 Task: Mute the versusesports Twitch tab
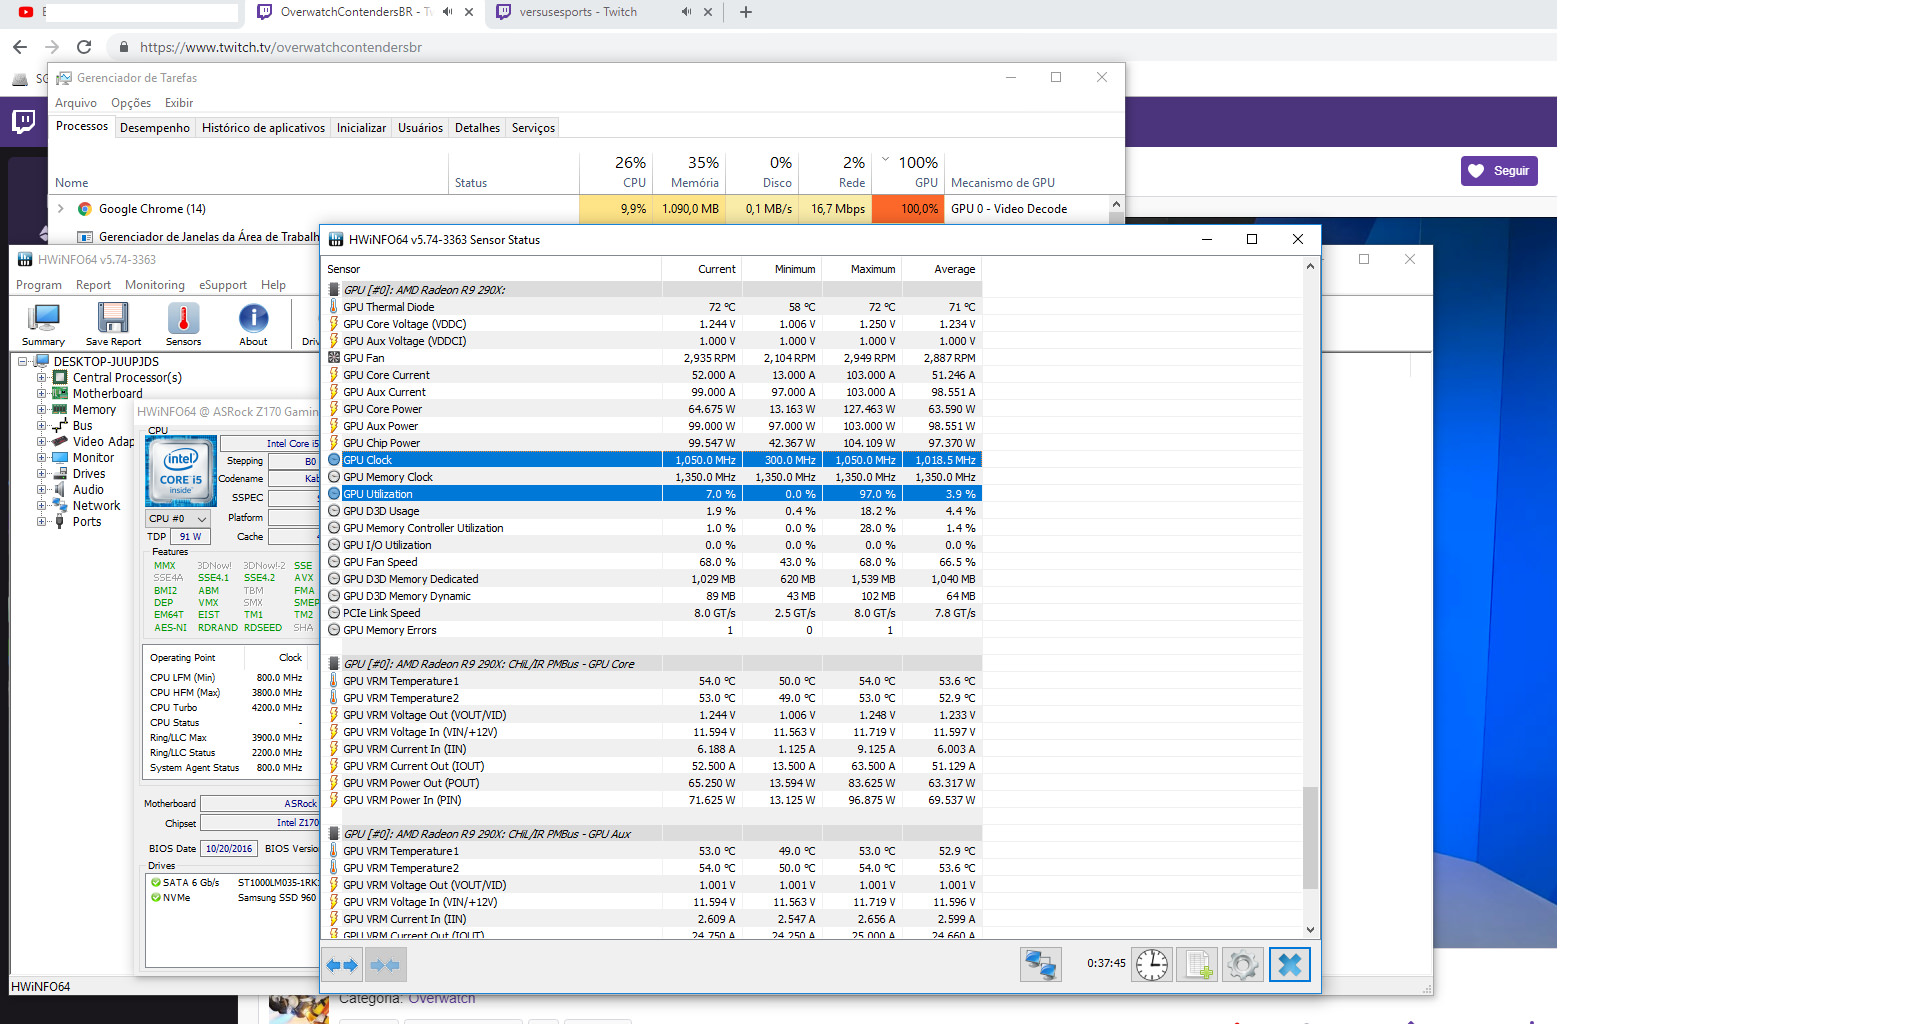tap(686, 12)
